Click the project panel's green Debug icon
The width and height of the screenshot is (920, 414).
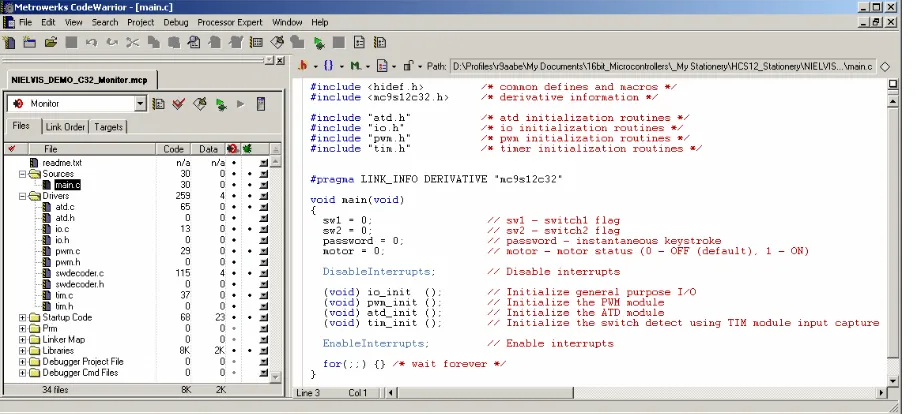pos(221,104)
